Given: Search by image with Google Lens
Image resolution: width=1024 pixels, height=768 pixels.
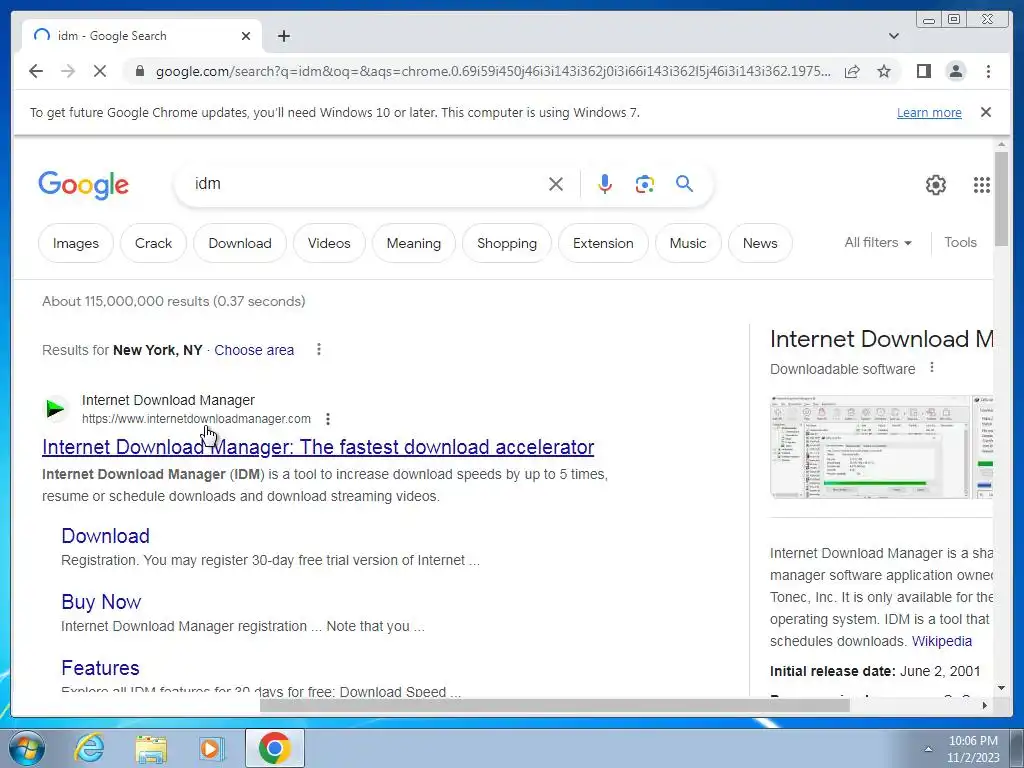Looking at the screenshot, I should (645, 184).
